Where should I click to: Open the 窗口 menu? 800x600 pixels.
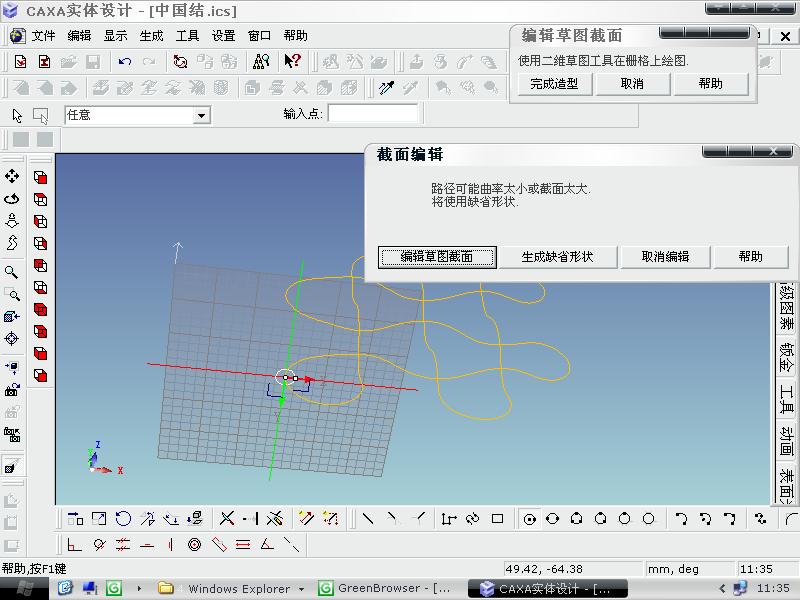(x=259, y=36)
